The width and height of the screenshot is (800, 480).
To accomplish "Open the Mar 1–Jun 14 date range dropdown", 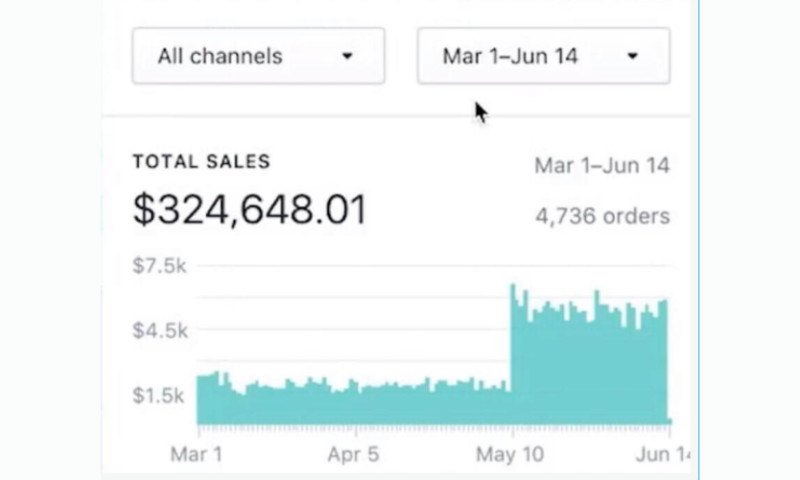I will (x=542, y=56).
